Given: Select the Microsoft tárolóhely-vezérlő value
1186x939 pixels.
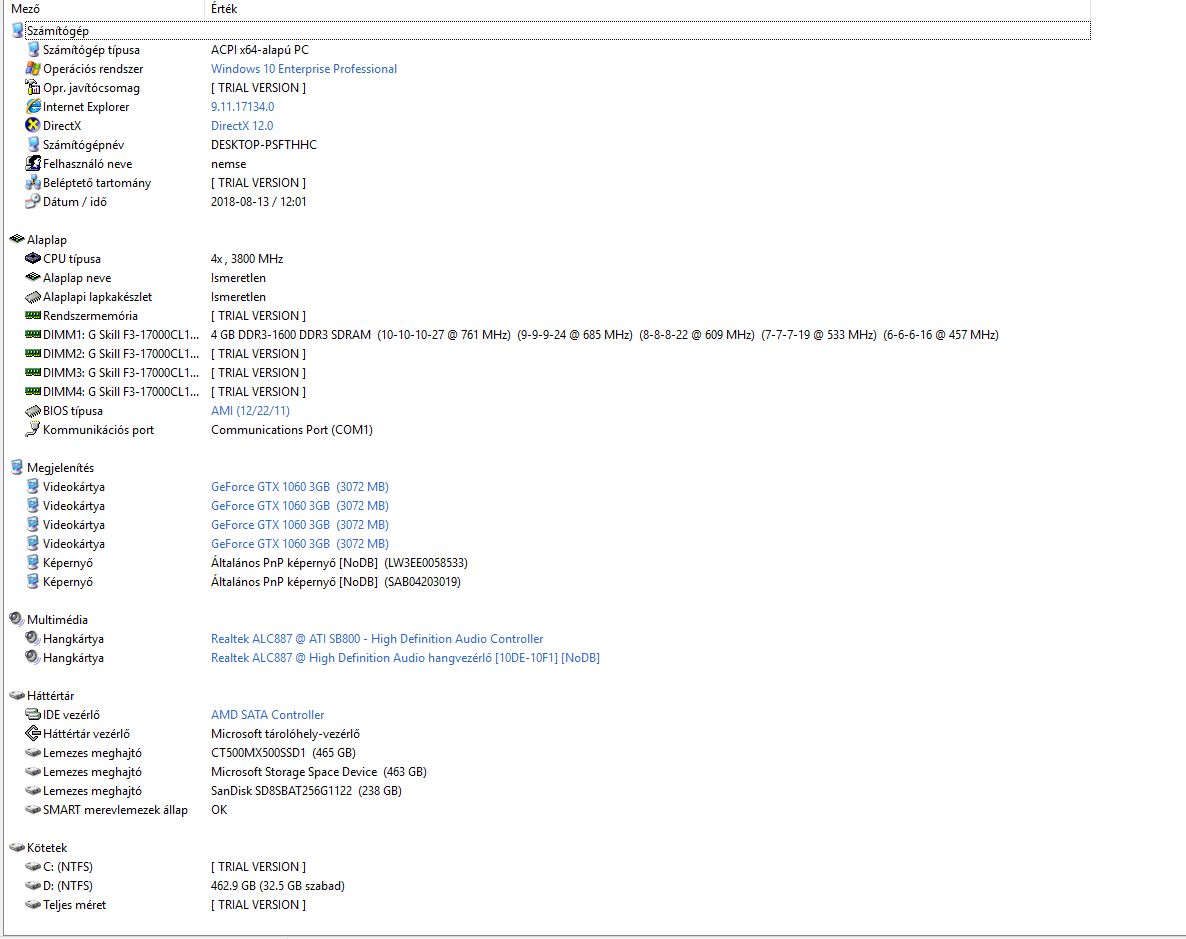Looking at the screenshot, I should tap(285, 734).
